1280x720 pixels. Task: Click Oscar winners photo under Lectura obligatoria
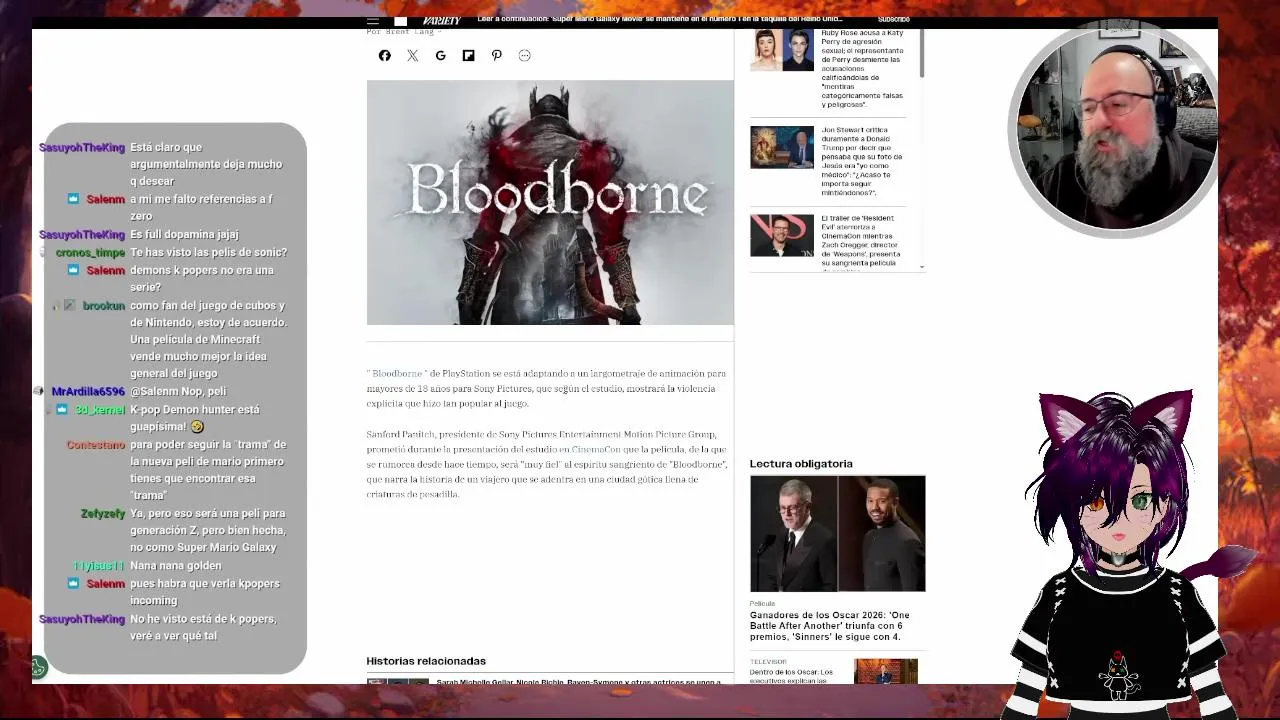(838, 534)
